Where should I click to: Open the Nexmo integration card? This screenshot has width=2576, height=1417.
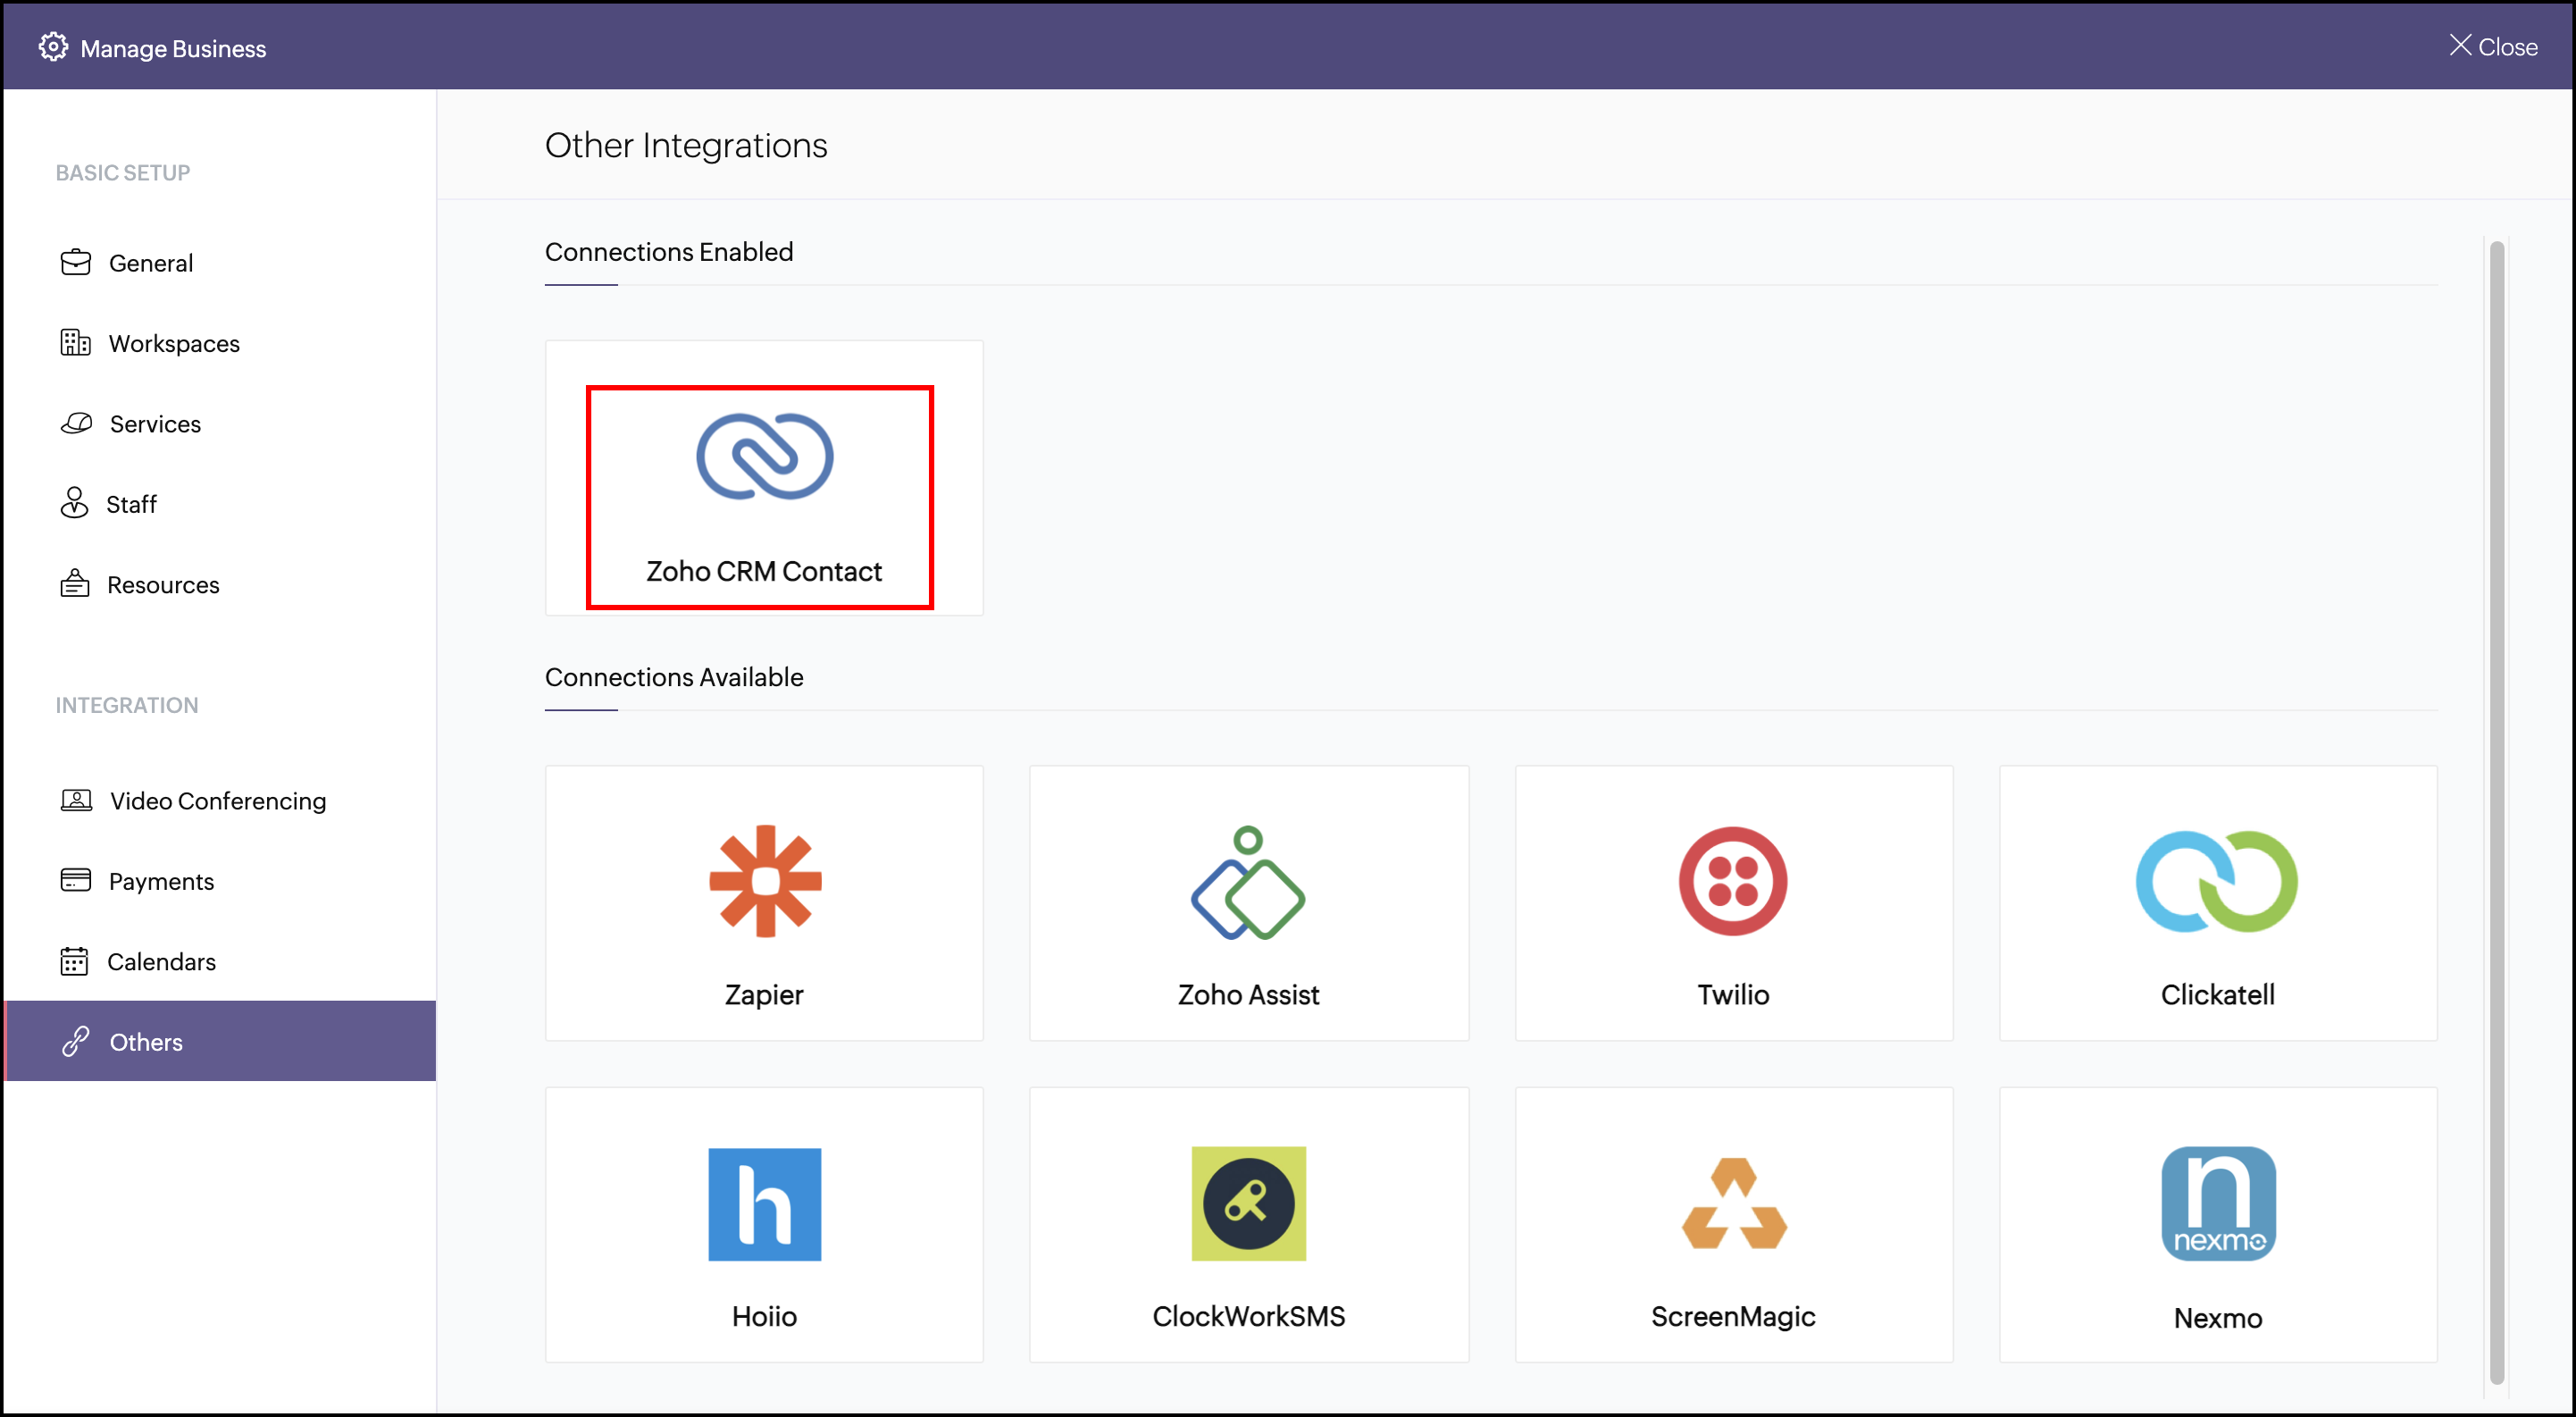pos(2217,1224)
